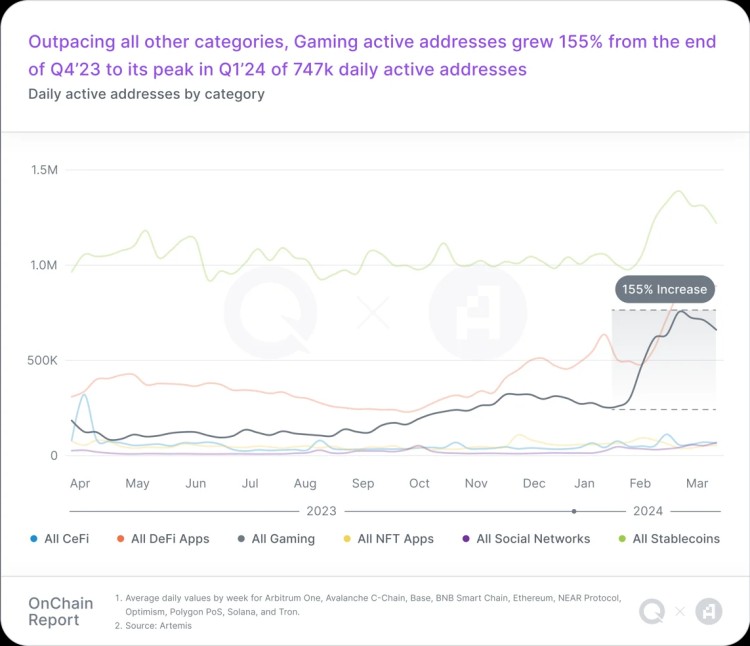The width and height of the screenshot is (750, 646).
Task: Click the X between watermark logos
Action: point(374,312)
